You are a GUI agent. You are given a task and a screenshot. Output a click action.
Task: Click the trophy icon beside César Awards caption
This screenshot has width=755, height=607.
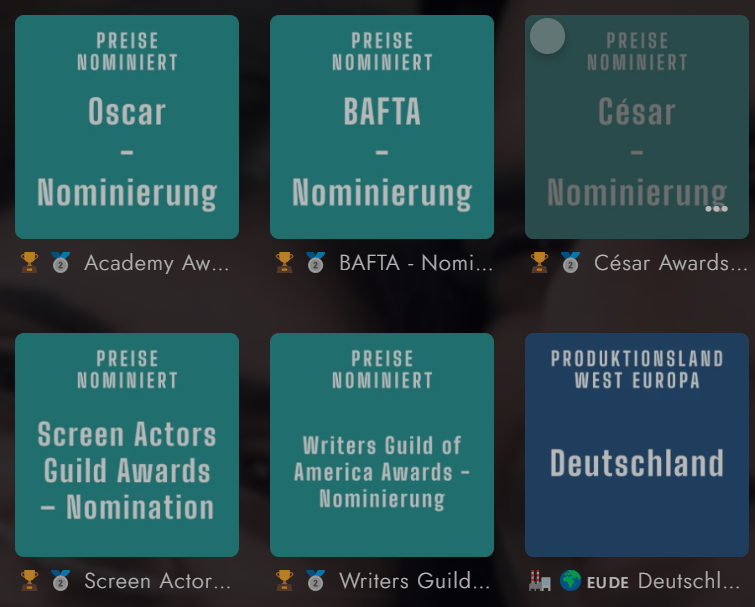pyautogui.click(x=540, y=263)
